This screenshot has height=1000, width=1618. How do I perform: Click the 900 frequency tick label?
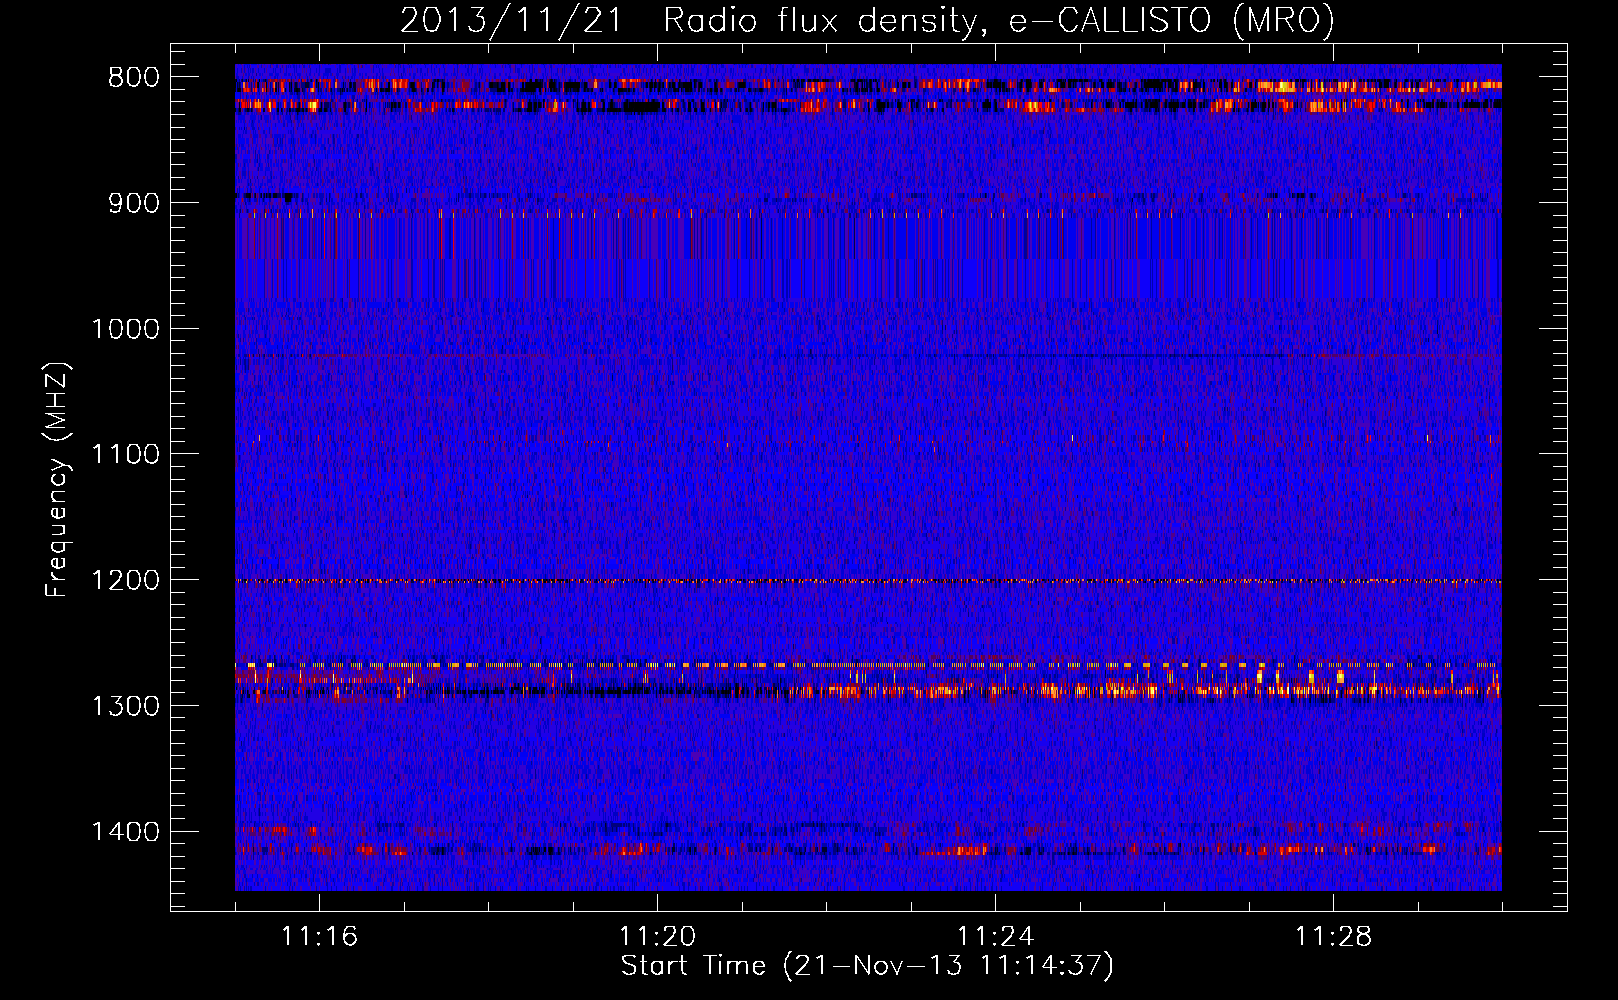coord(134,203)
